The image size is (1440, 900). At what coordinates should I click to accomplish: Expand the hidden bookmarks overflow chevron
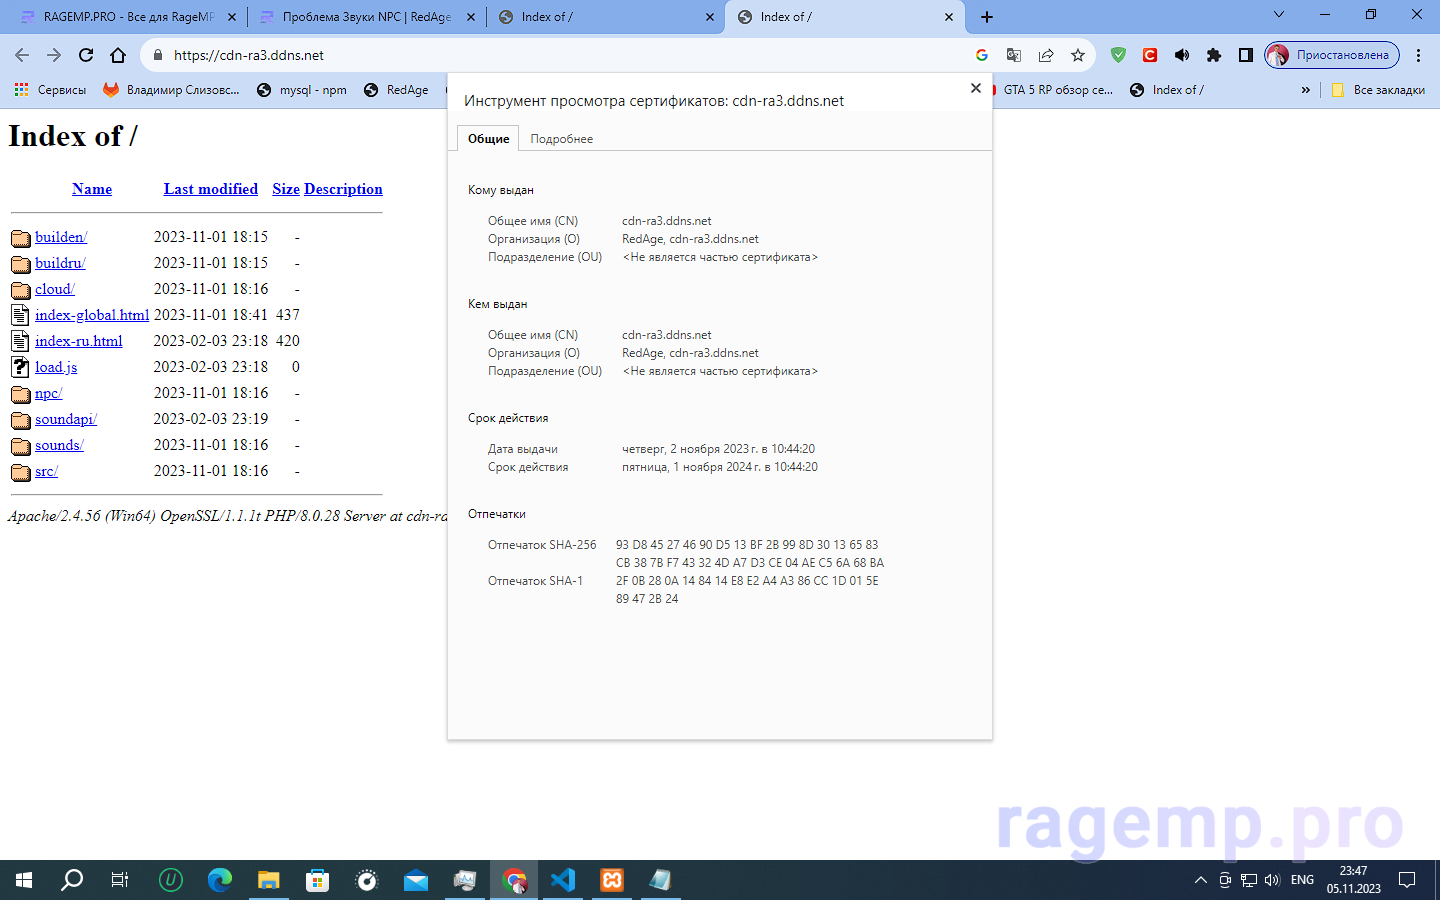pyautogui.click(x=1305, y=90)
